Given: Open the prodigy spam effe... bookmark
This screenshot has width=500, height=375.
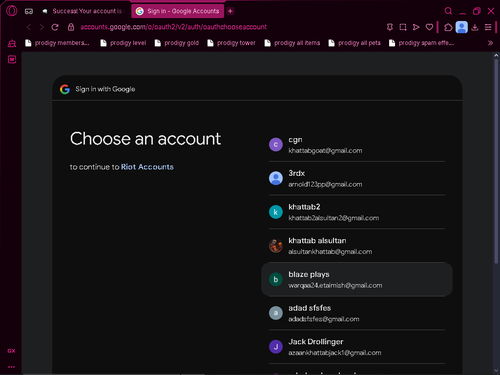Looking at the screenshot, I should coord(421,43).
